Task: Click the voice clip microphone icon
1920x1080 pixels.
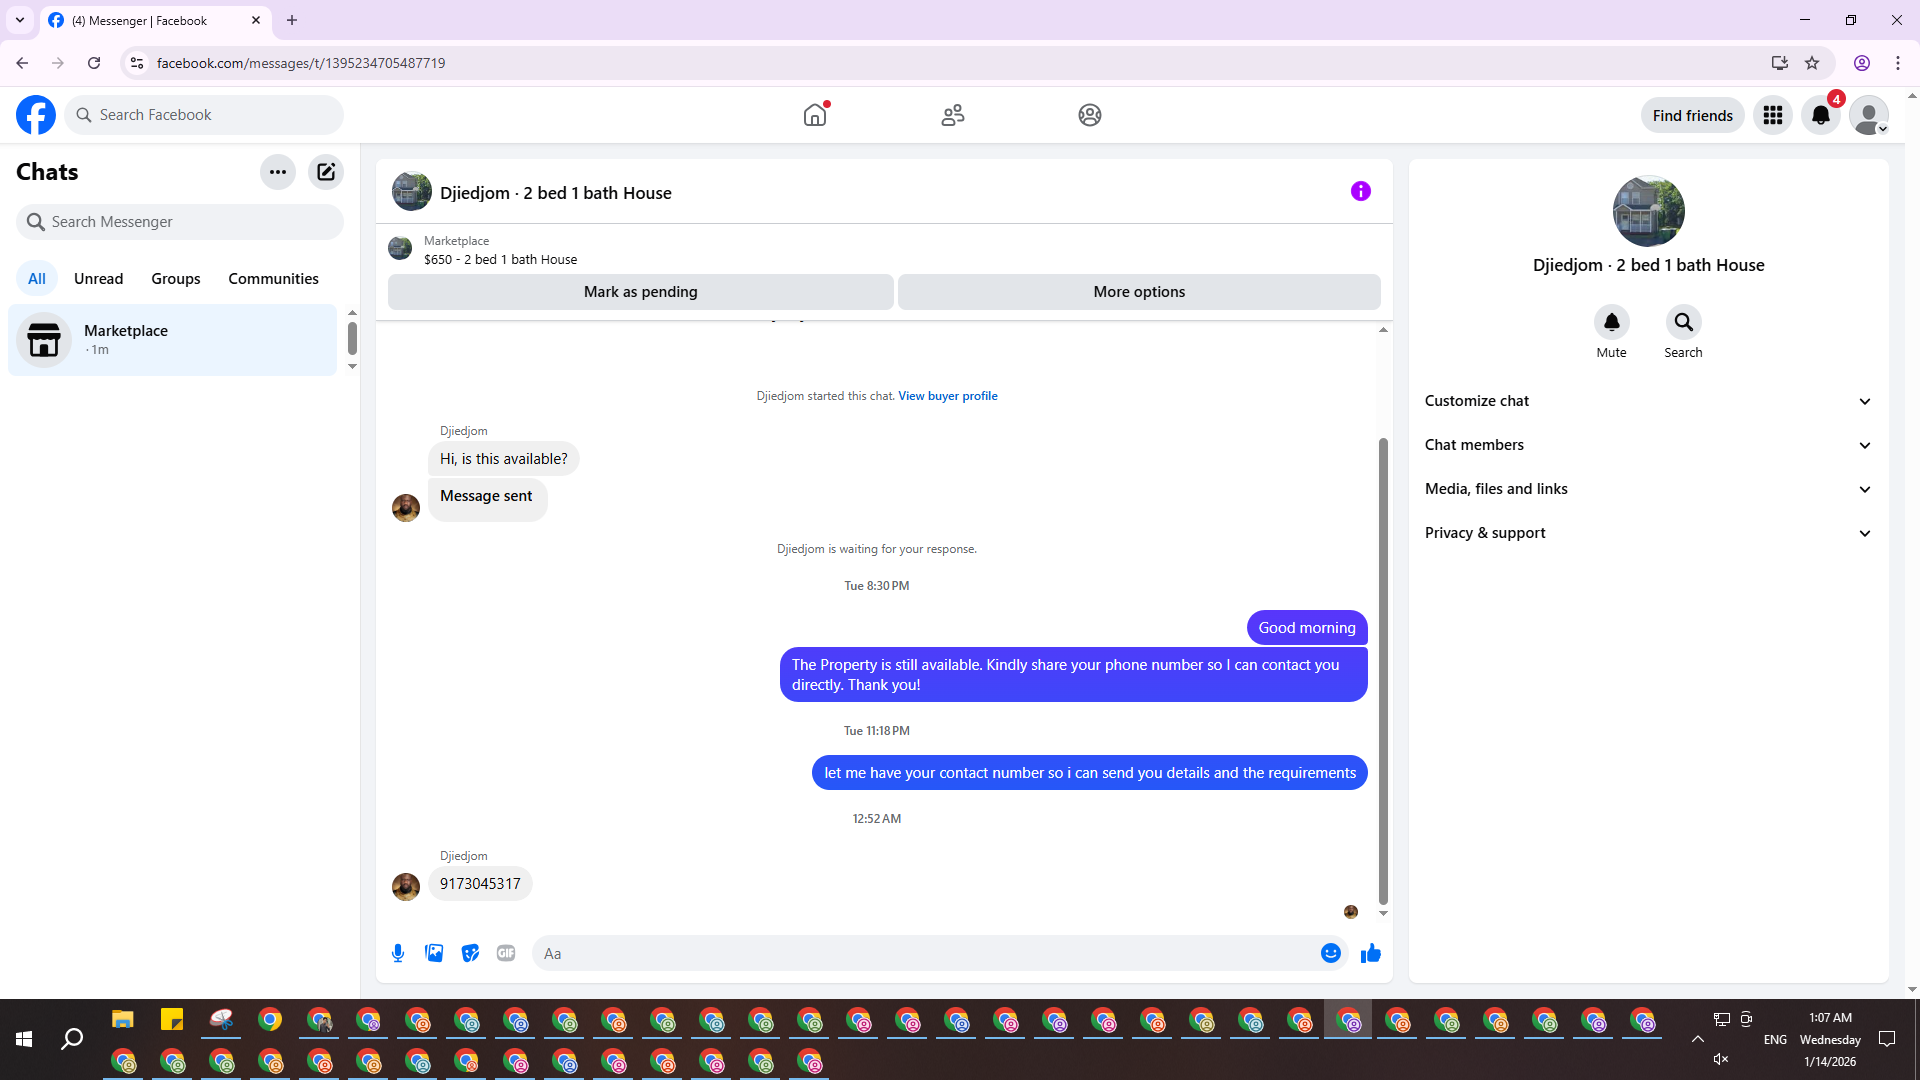Action: point(398,953)
